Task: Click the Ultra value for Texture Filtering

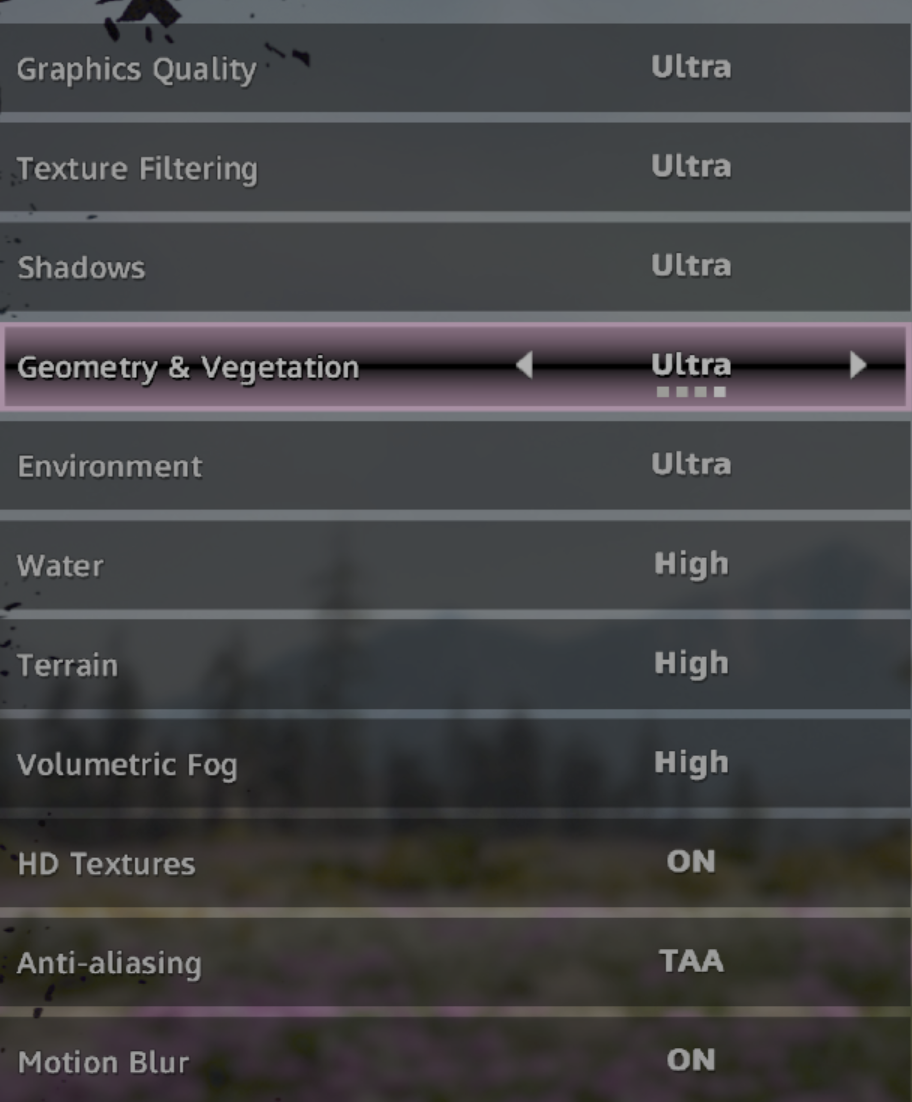Action: click(x=691, y=167)
